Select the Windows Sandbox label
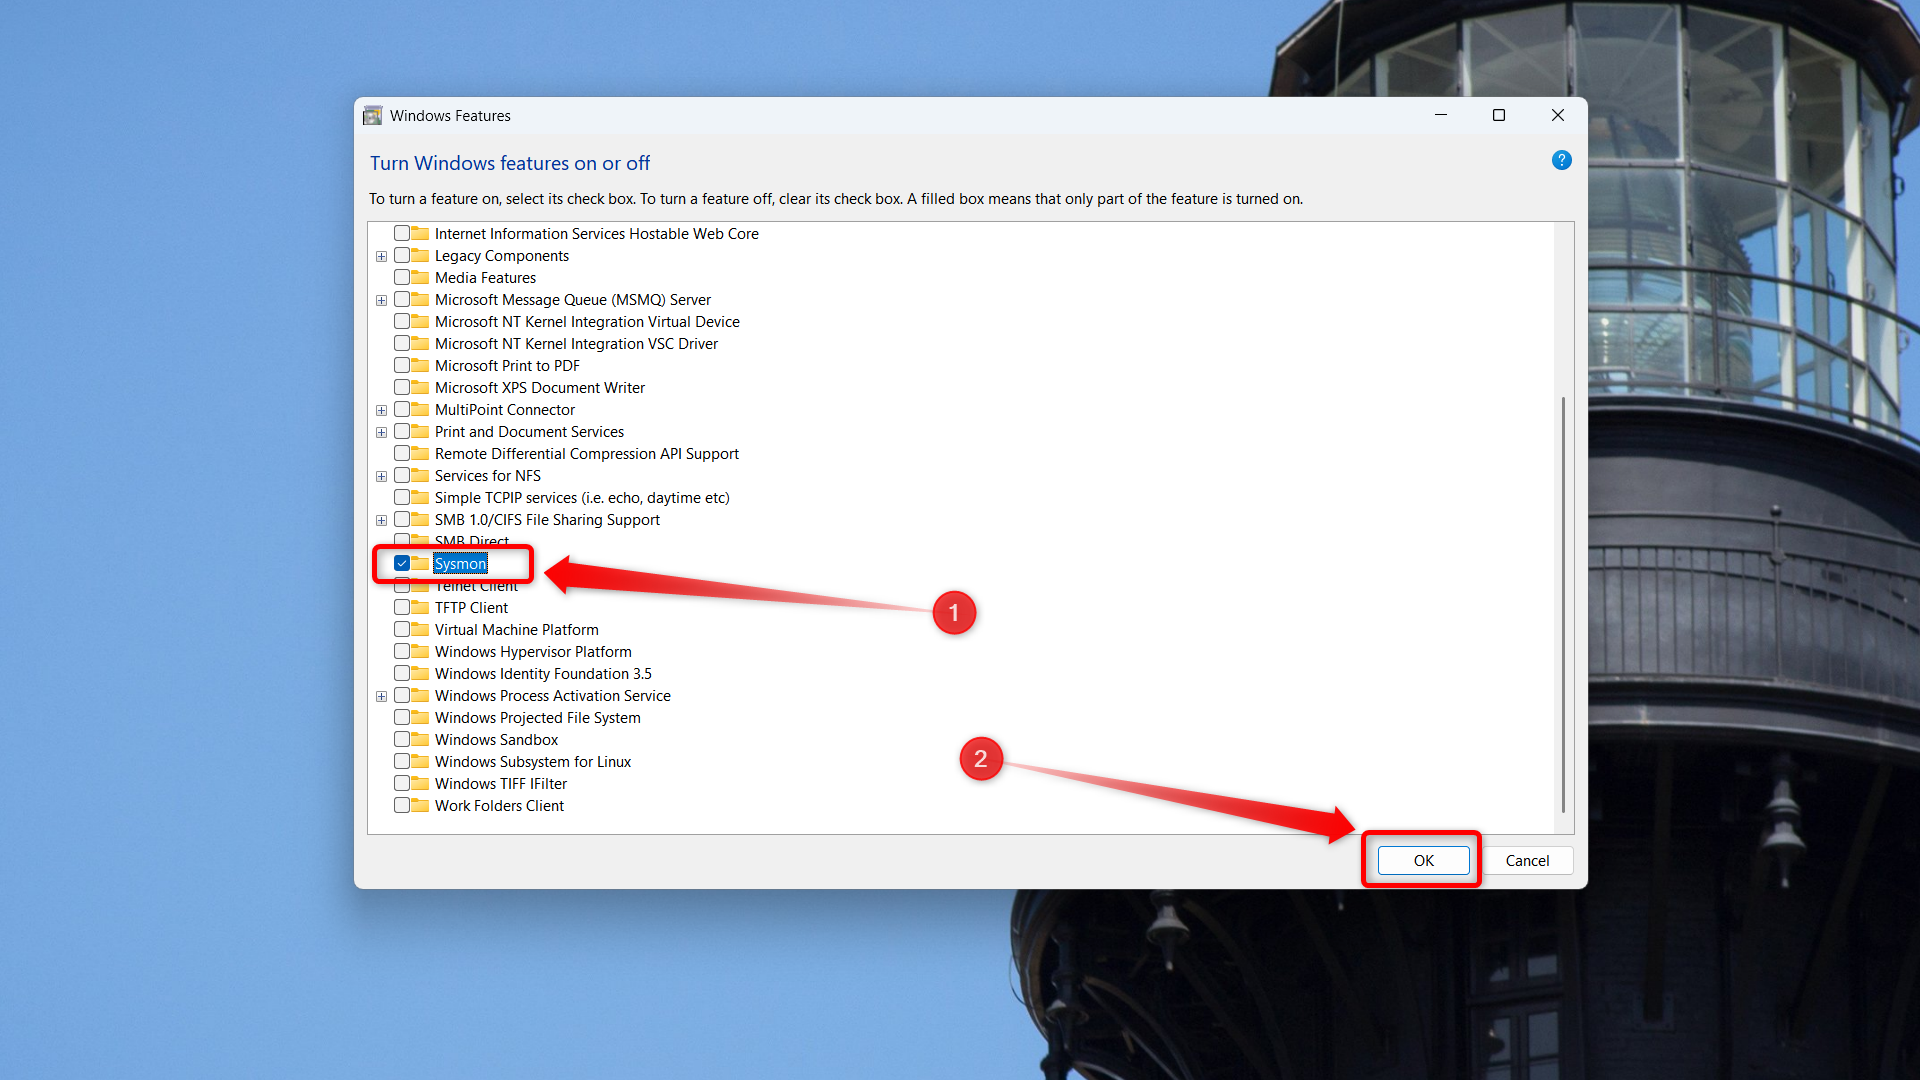The width and height of the screenshot is (1920, 1080). click(496, 740)
